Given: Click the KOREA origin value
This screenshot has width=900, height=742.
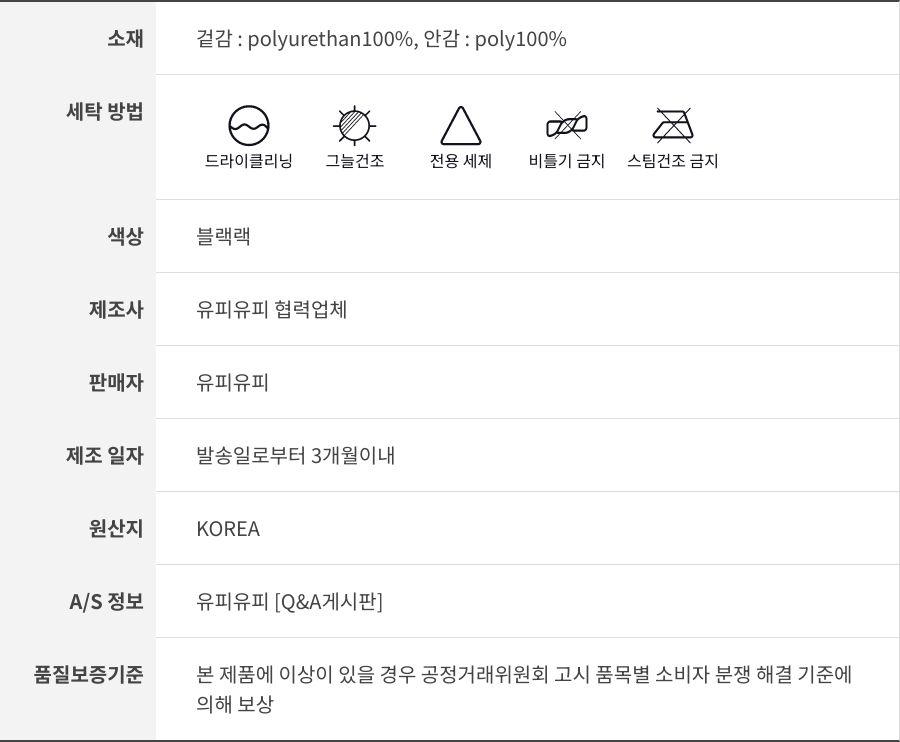Looking at the screenshot, I should tap(228, 529).
